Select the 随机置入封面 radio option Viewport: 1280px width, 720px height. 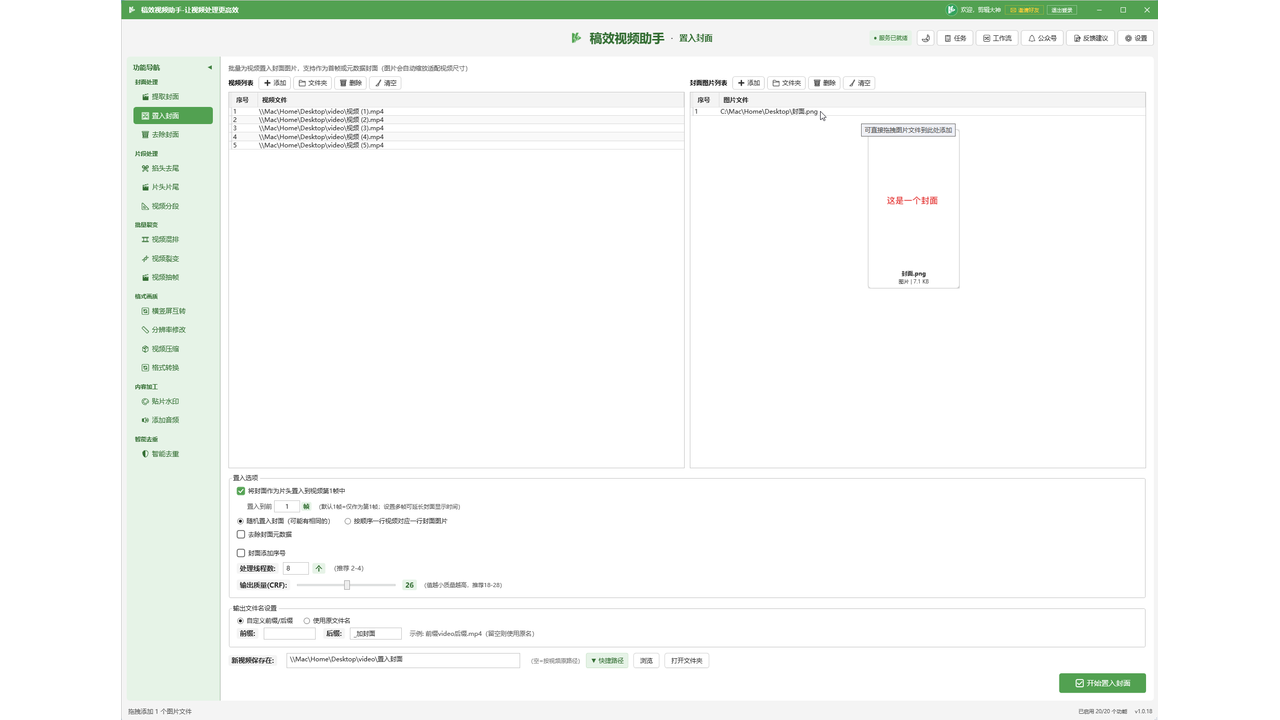click(240, 521)
